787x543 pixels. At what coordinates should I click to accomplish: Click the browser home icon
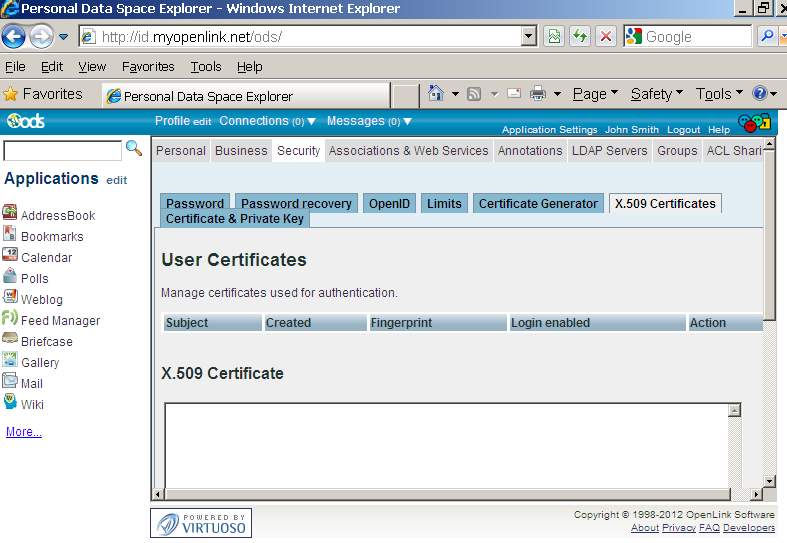point(436,94)
